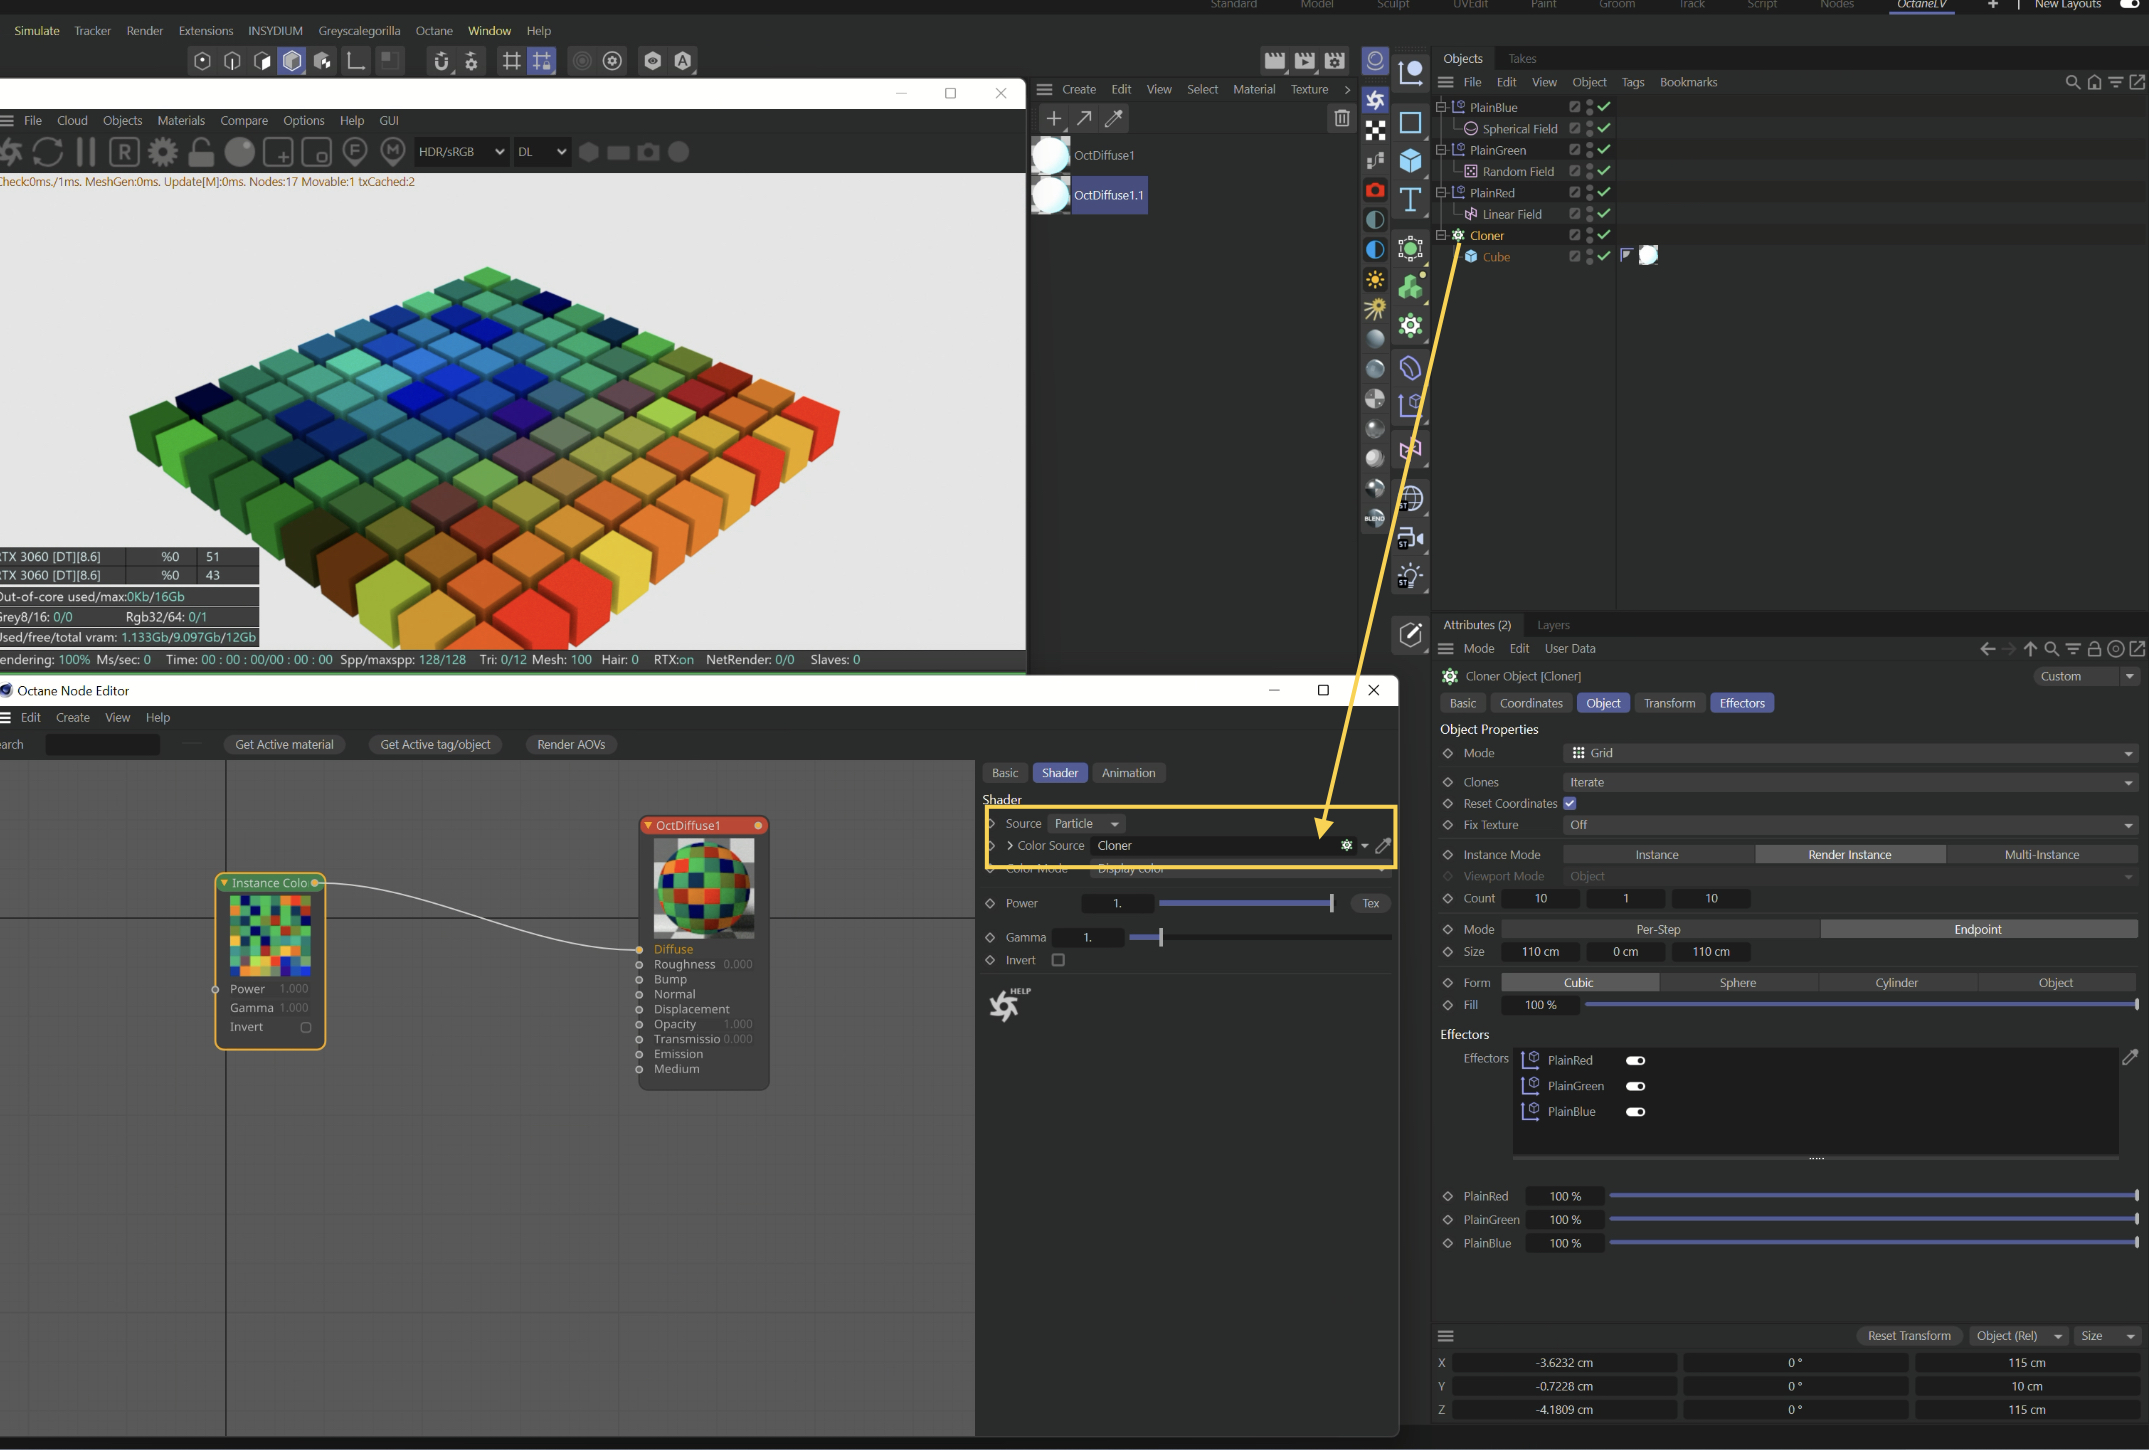Click the Render AOVs button
The height and width of the screenshot is (1450, 2149).
point(570,744)
